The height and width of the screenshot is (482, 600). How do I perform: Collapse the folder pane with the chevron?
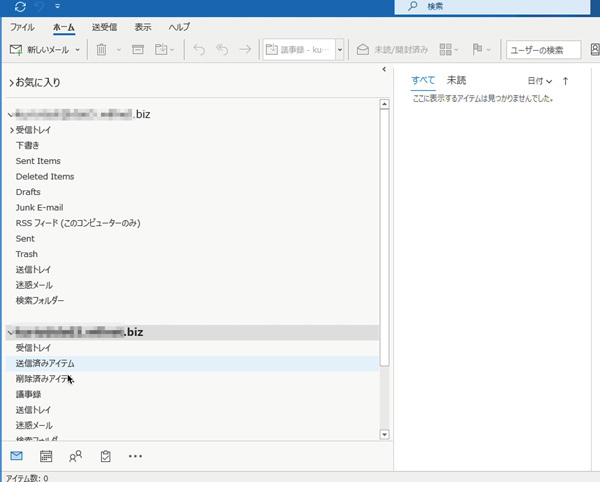pyautogui.click(x=384, y=69)
